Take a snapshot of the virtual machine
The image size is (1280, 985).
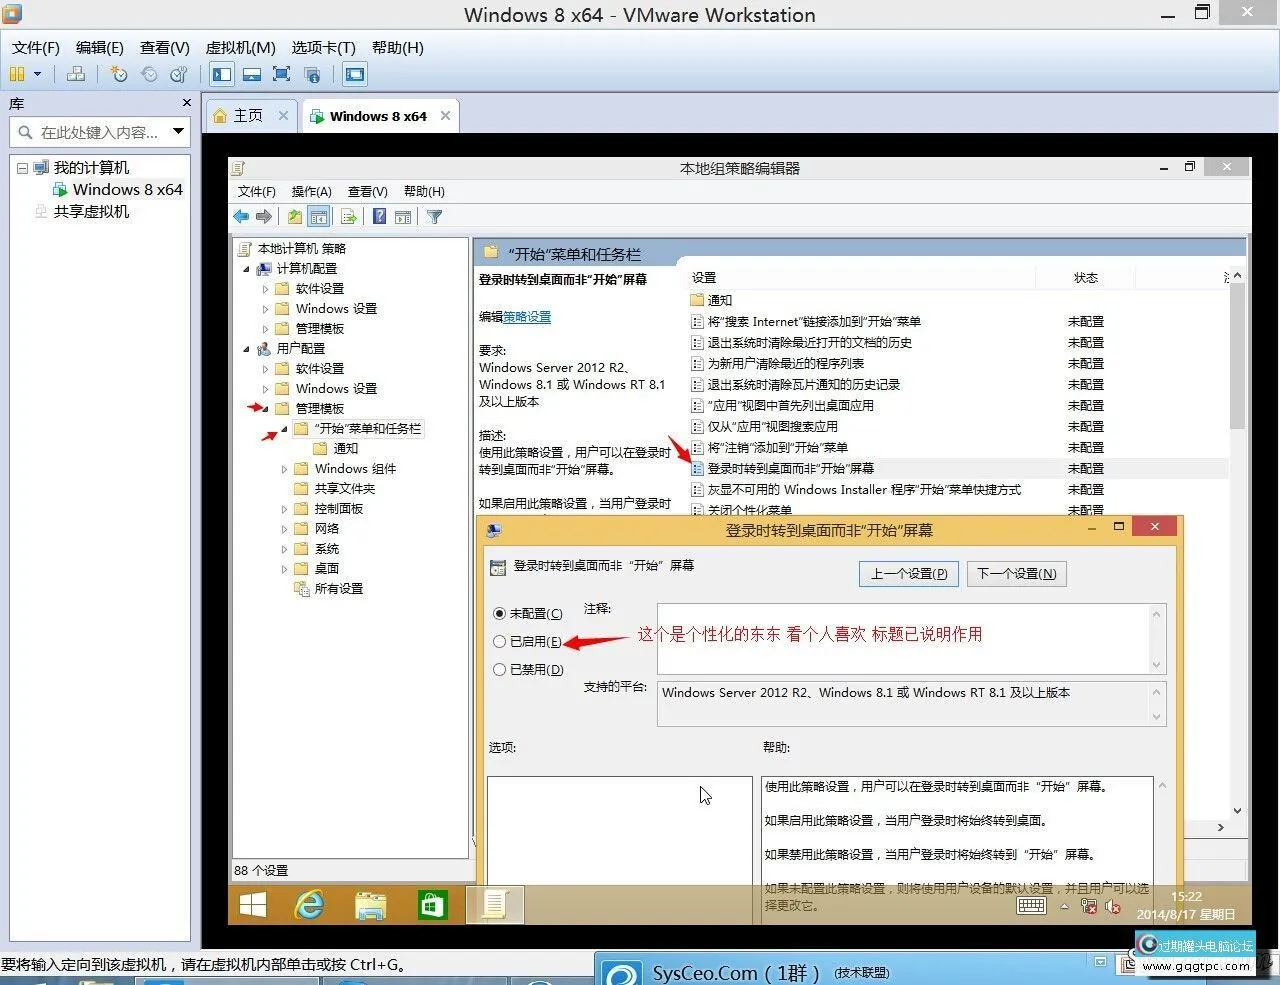pos(118,74)
